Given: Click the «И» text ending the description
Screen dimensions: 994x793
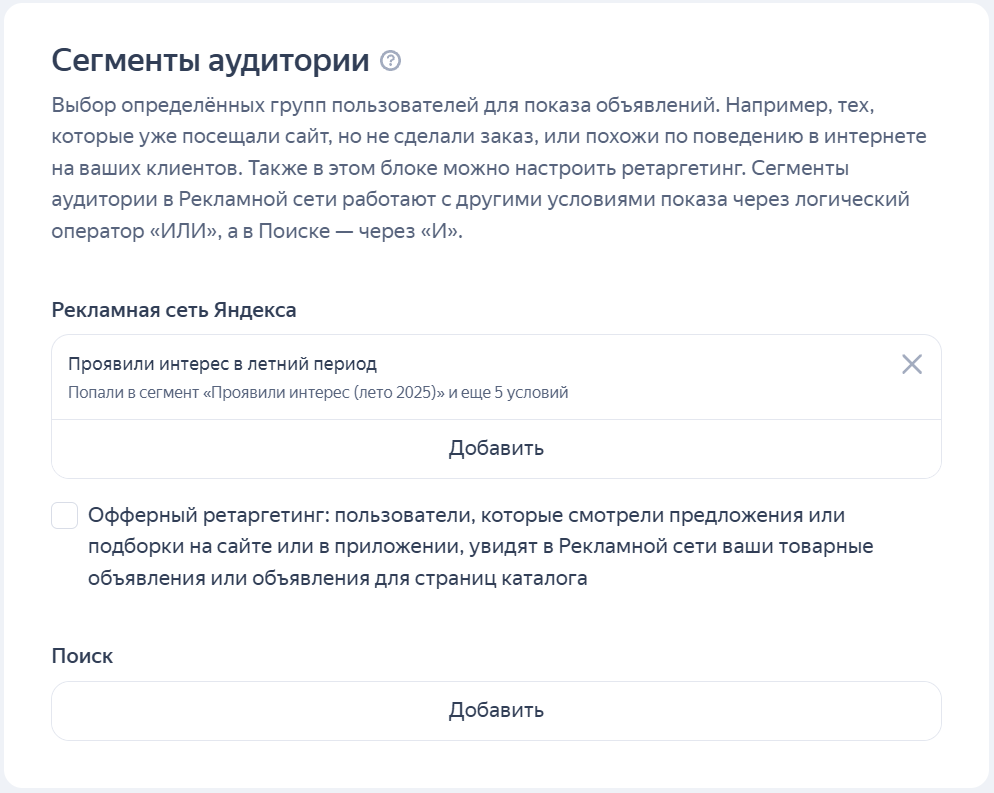Looking at the screenshot, I should [434, 231].
